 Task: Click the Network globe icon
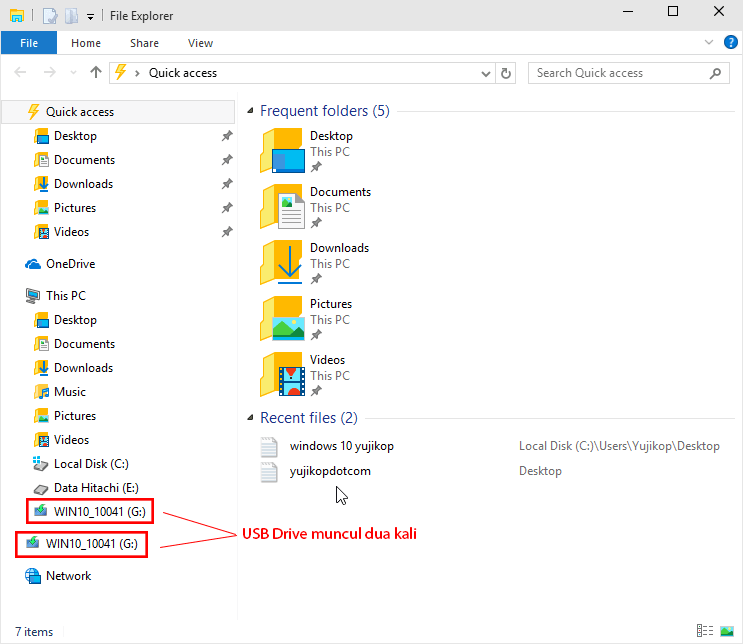(33, 576)
